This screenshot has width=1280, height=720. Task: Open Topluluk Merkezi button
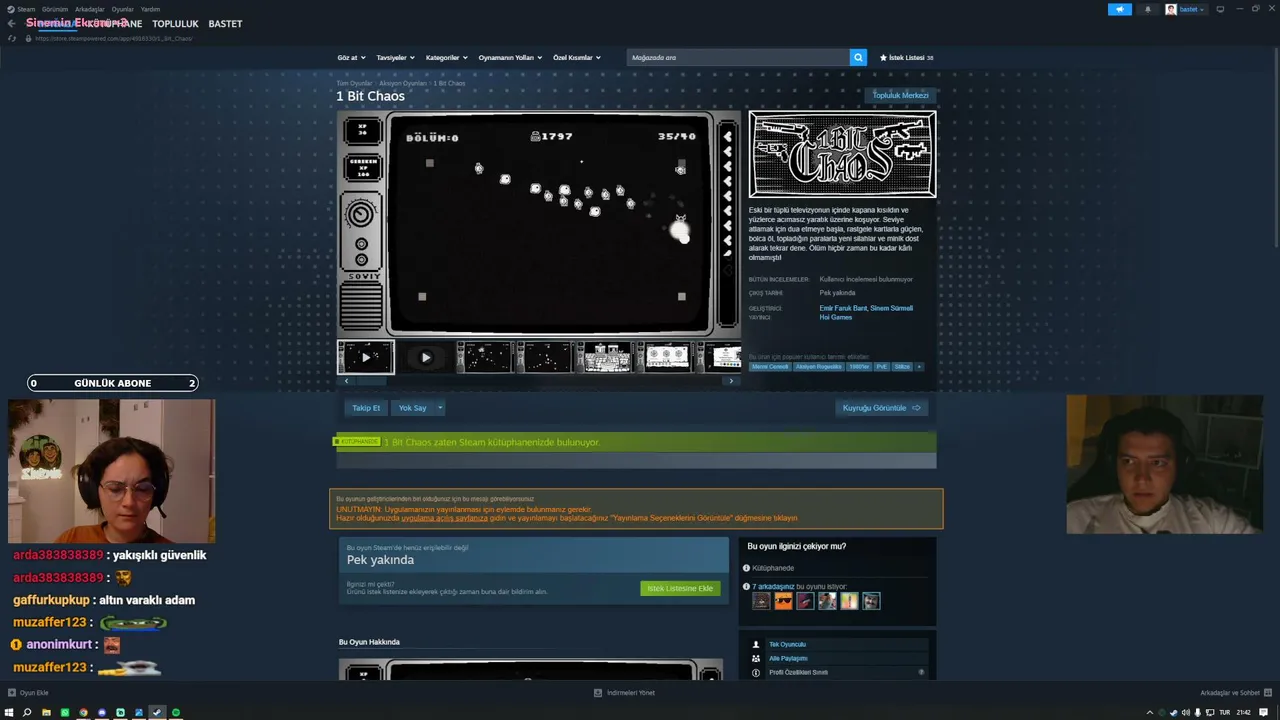tap(900, 95)
